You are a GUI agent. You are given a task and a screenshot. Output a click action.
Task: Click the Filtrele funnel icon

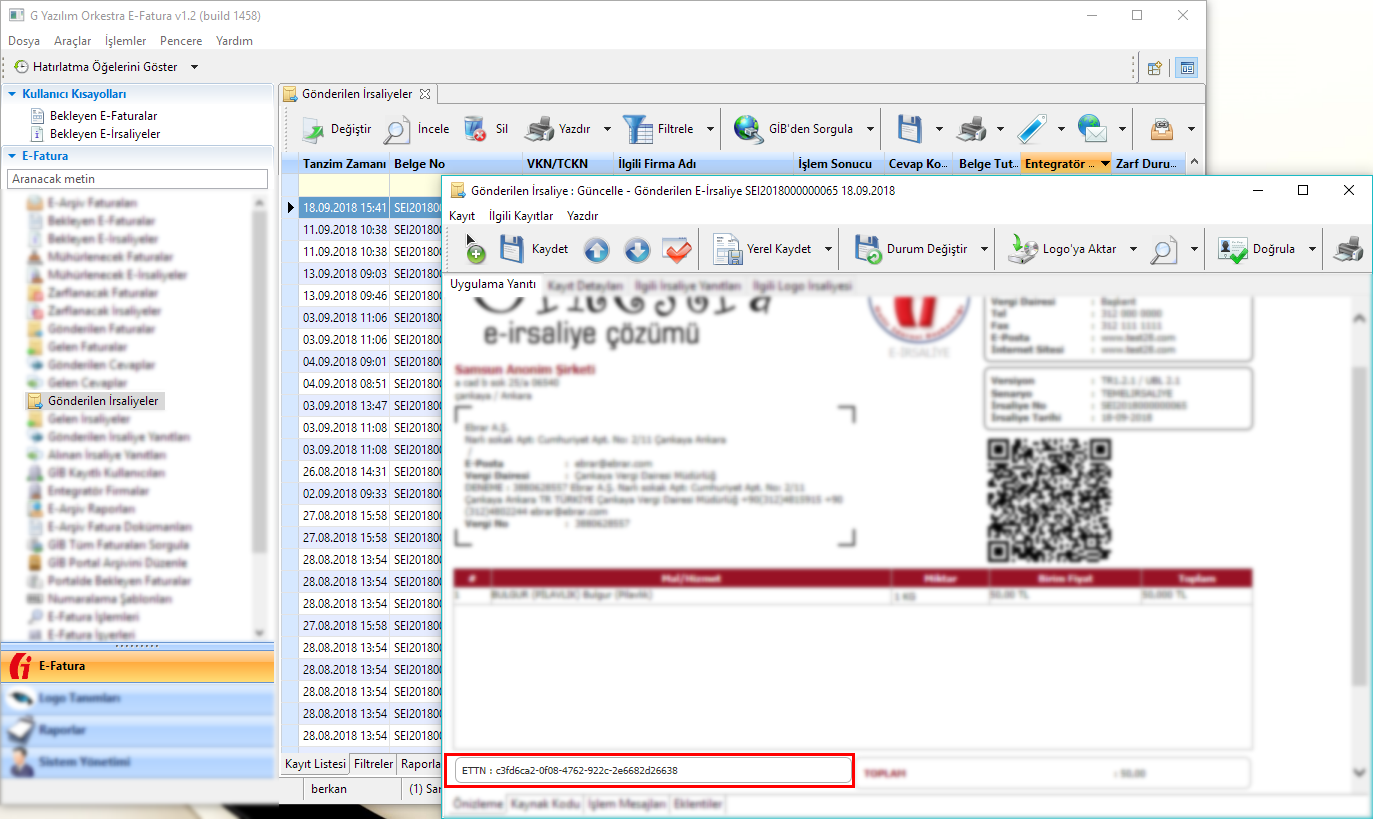point(637,129)
